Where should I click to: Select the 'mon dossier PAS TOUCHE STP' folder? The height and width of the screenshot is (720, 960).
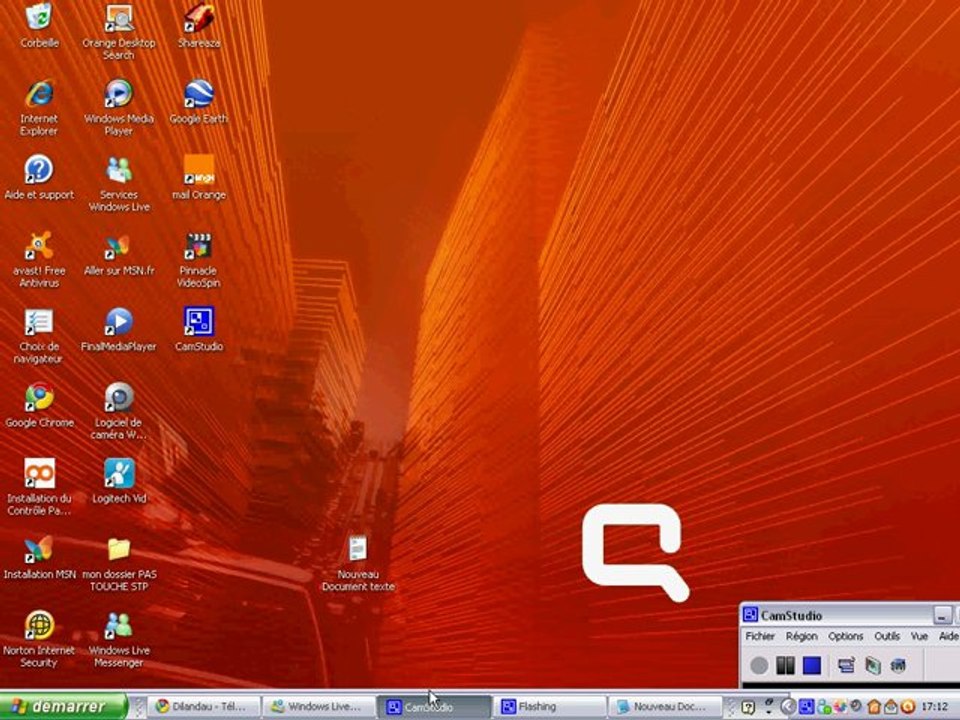click(119, 562)
